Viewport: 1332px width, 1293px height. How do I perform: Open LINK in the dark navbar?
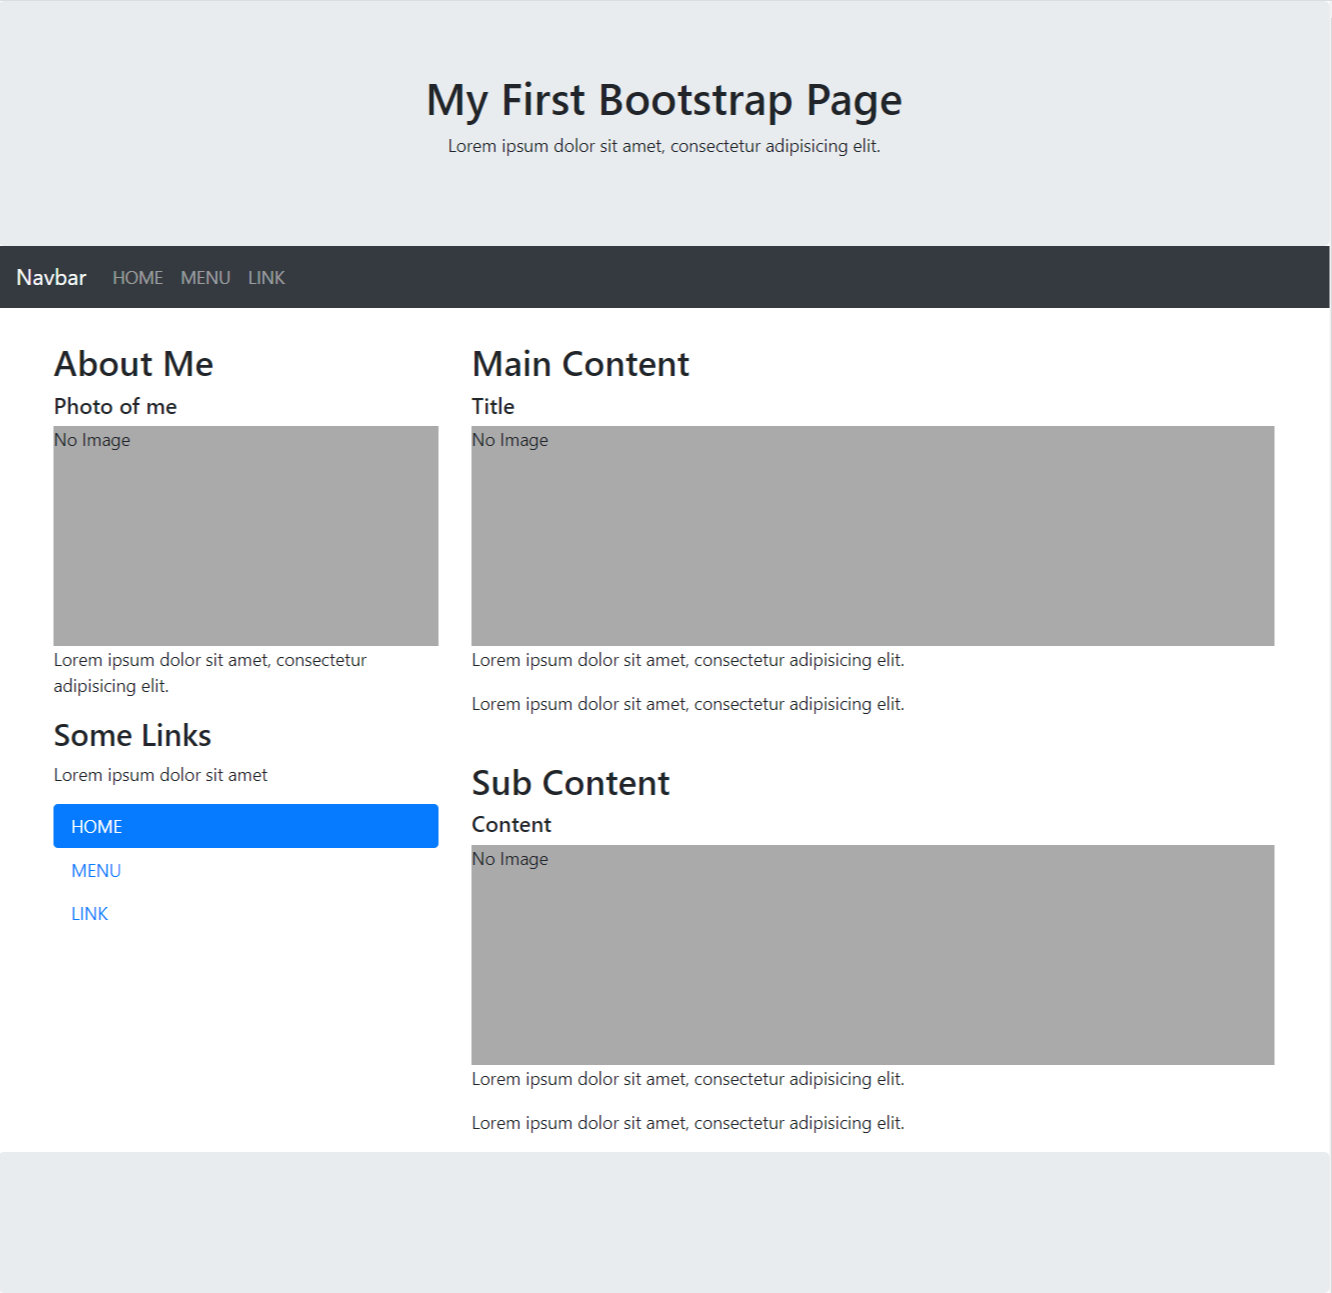point(267,278)
